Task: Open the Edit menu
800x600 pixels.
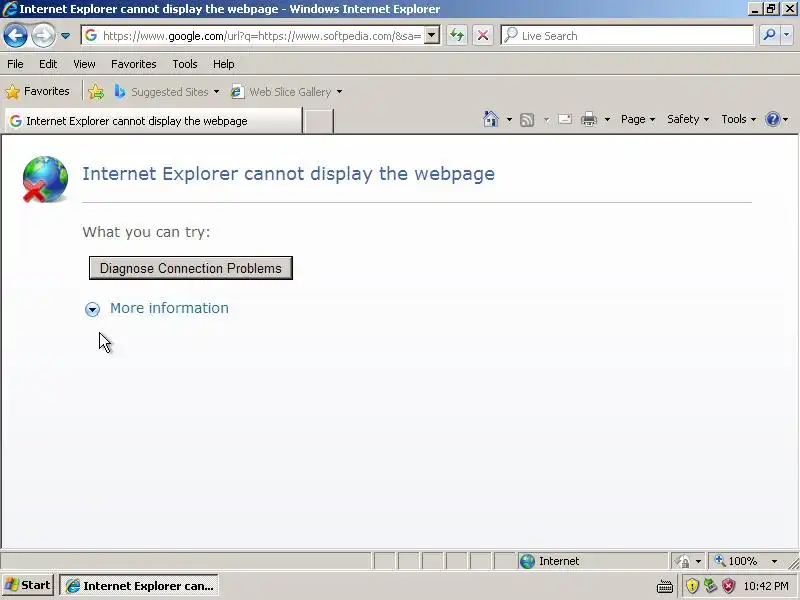Action: [x=48, y=64]
